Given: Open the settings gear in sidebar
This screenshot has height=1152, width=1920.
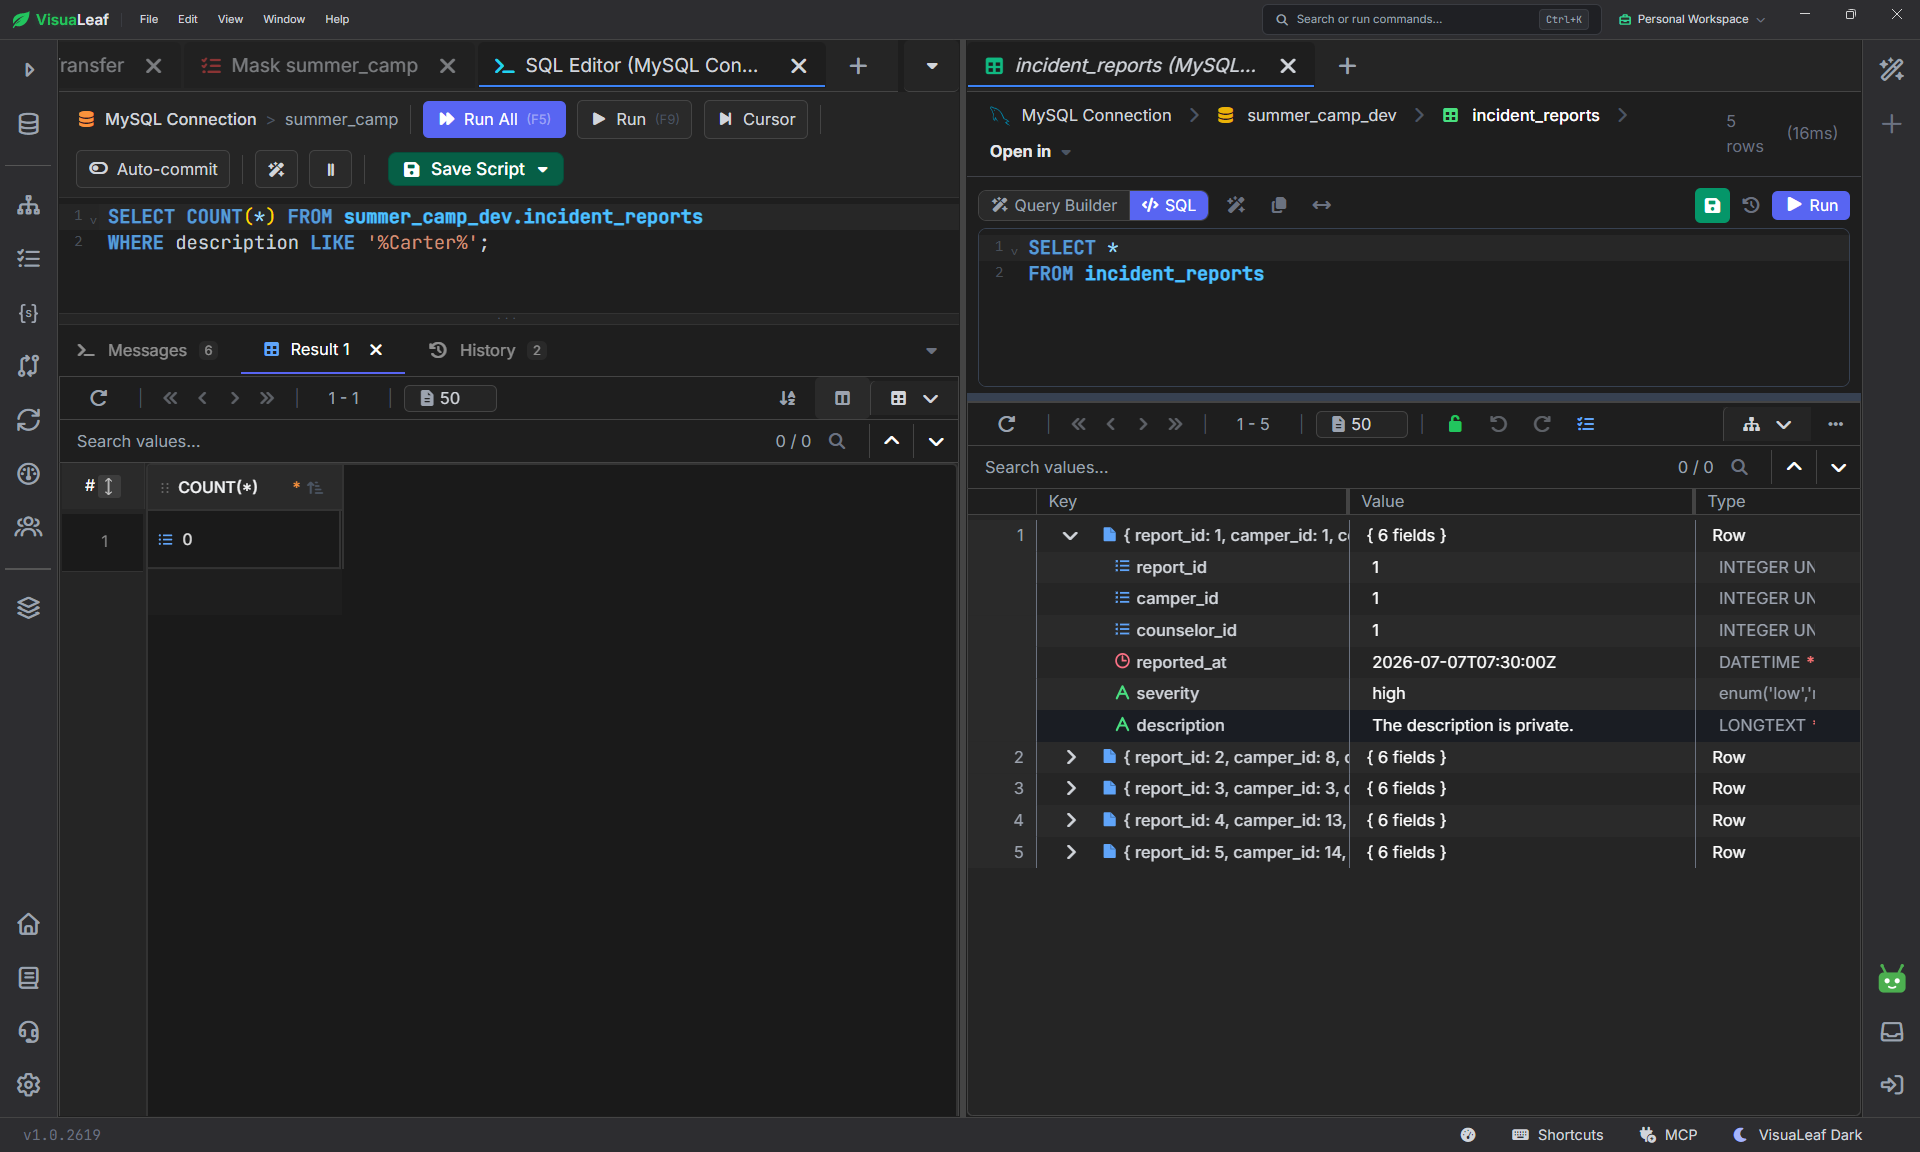Looking at the screenshot, I should (x=29, y=1085).
